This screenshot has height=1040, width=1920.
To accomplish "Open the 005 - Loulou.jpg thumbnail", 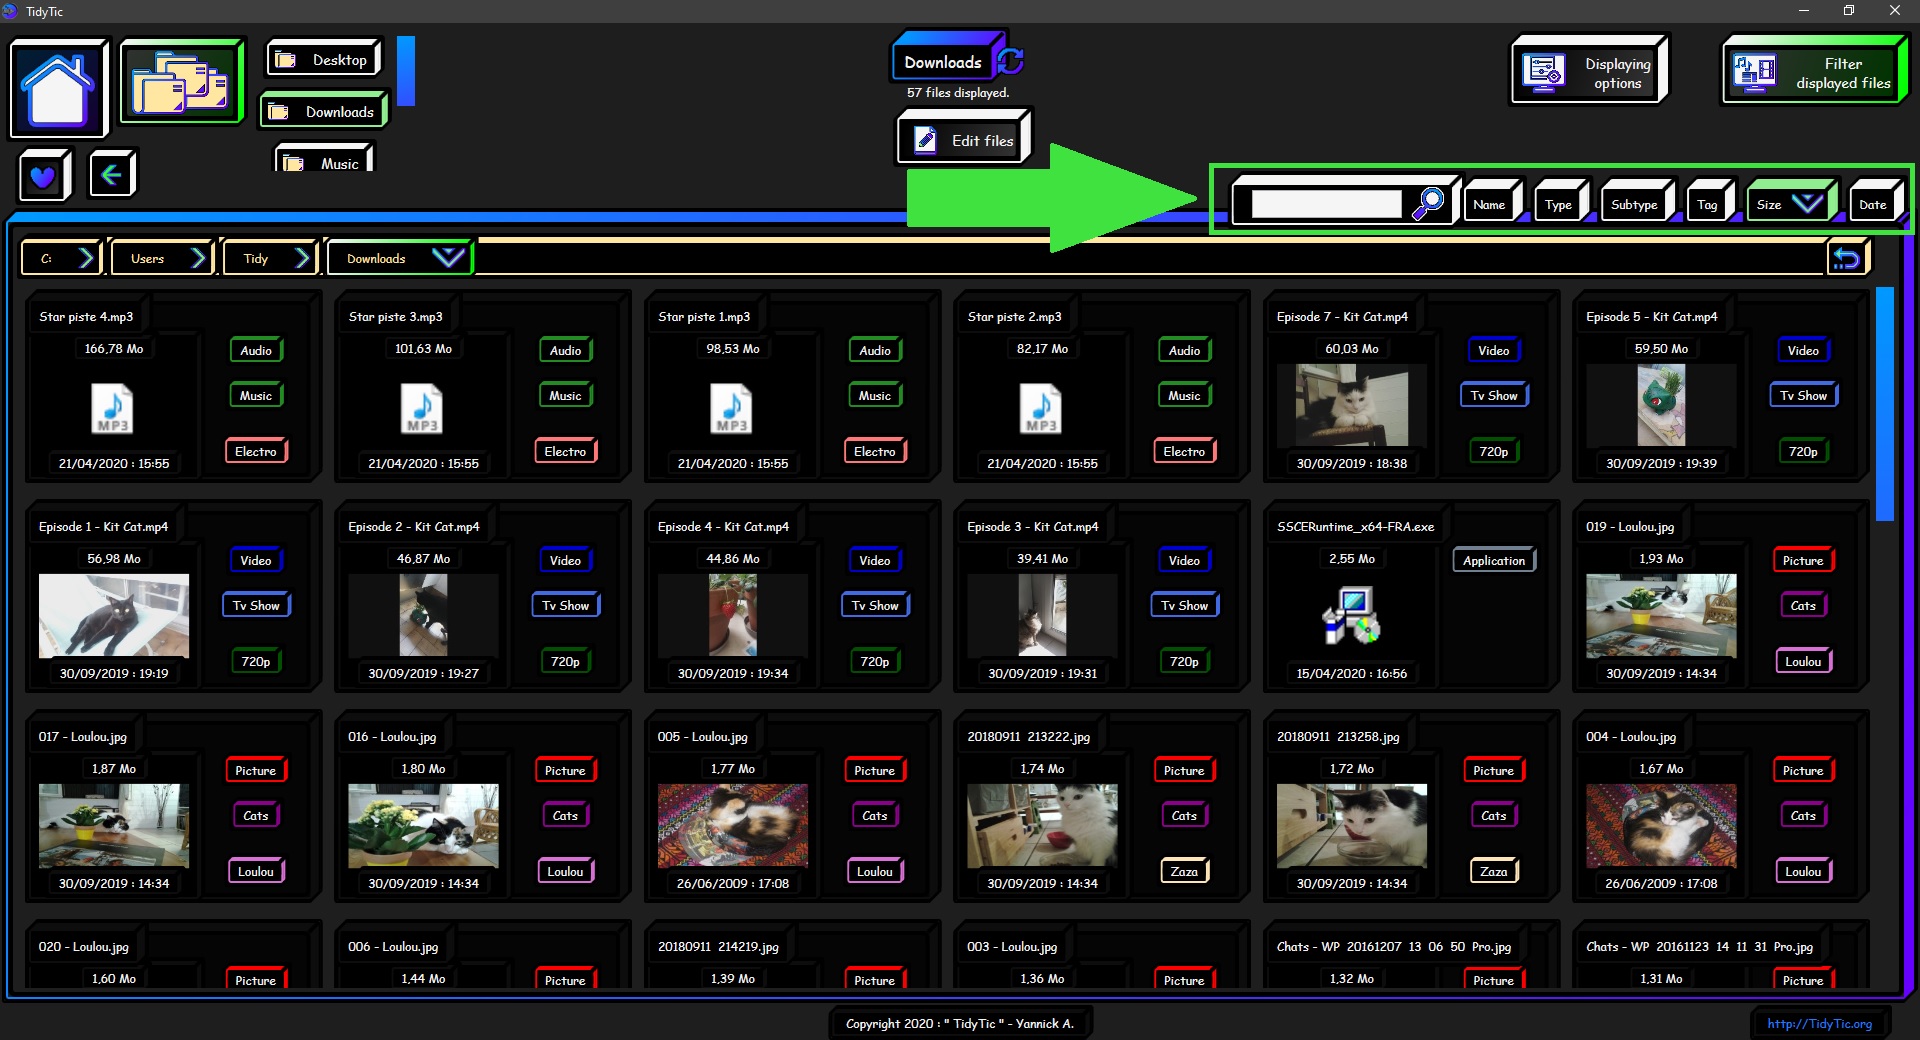I will click(x=733, y=825).
